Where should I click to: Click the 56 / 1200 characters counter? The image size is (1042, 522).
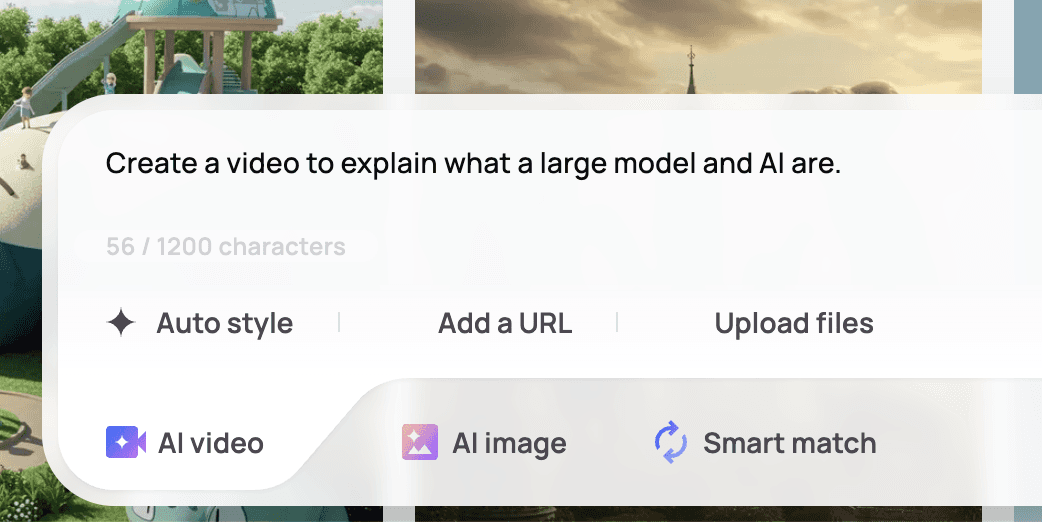click(226, 246)
